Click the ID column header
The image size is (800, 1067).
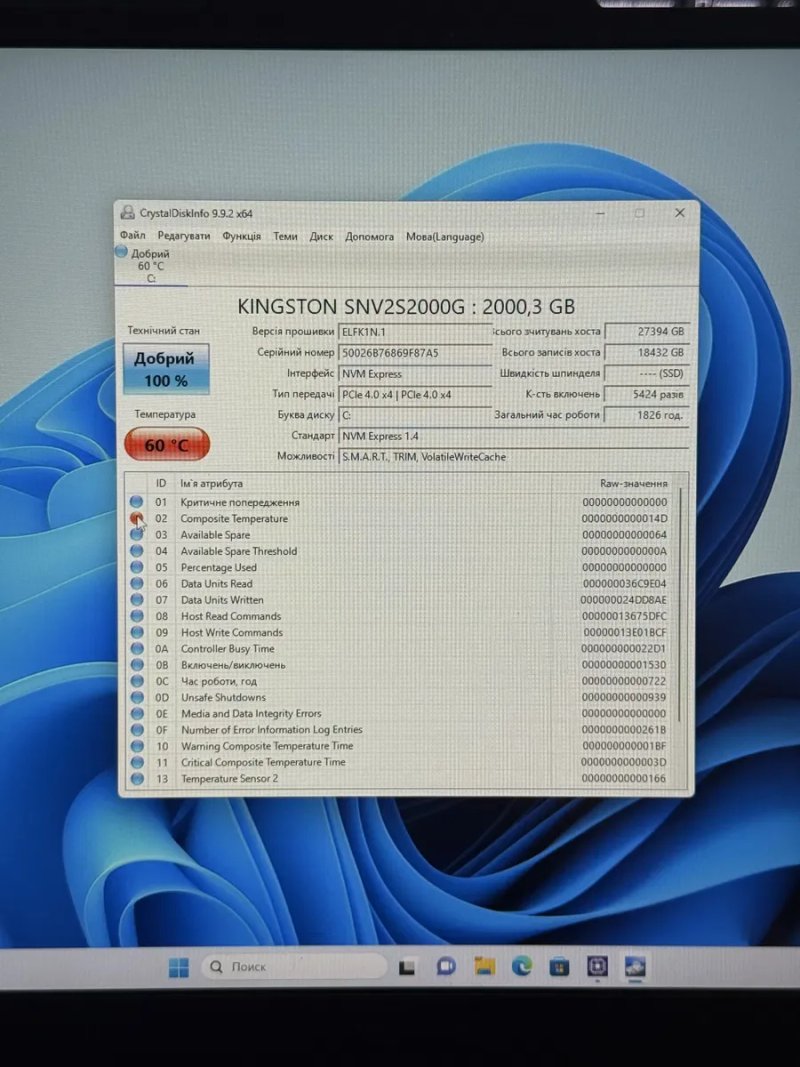point(161,483)
